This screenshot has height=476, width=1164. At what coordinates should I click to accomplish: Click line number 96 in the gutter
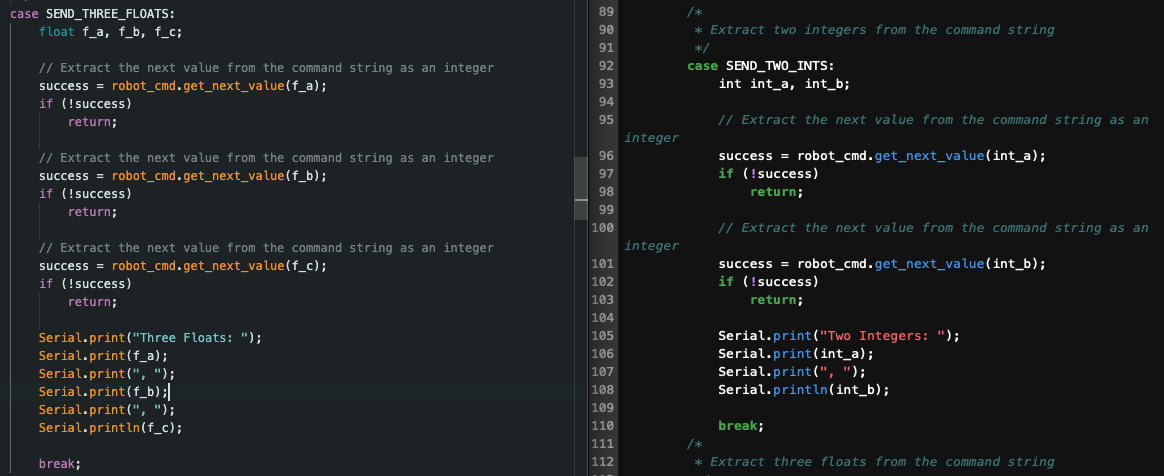[x=604, y=156]
